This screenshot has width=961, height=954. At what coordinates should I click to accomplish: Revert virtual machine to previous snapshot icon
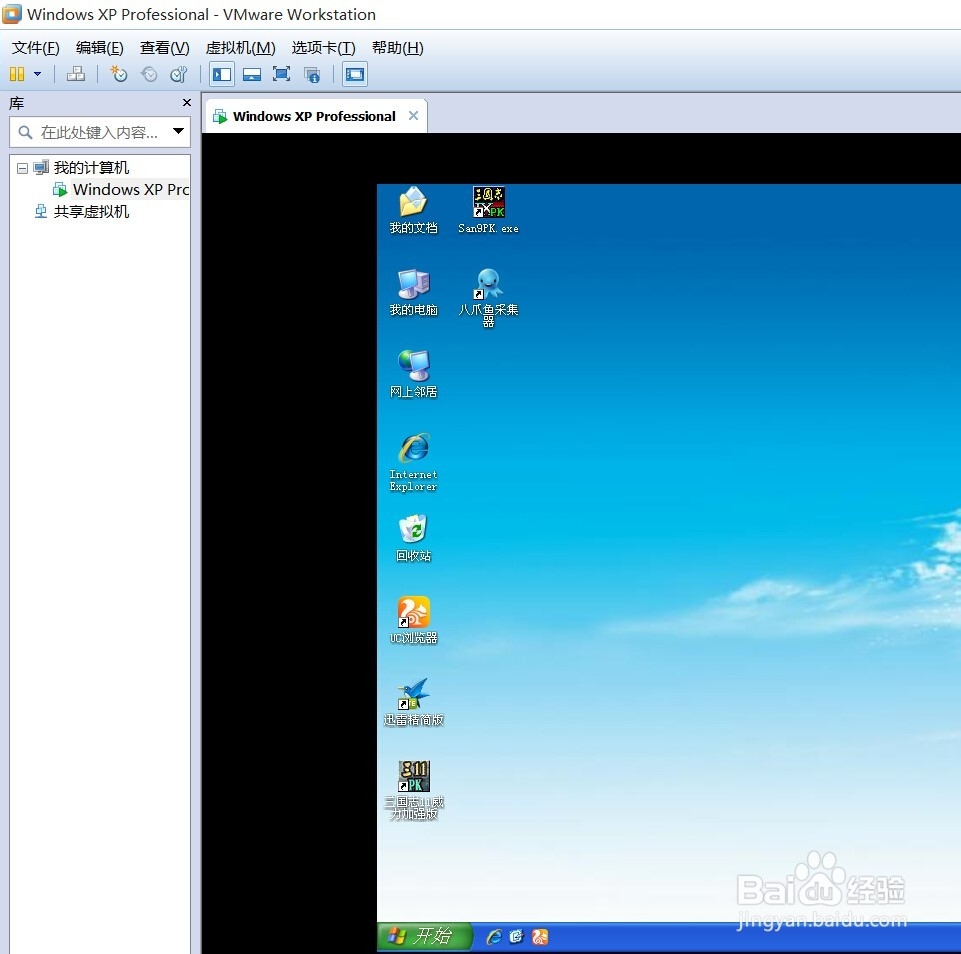click(149, 74)
